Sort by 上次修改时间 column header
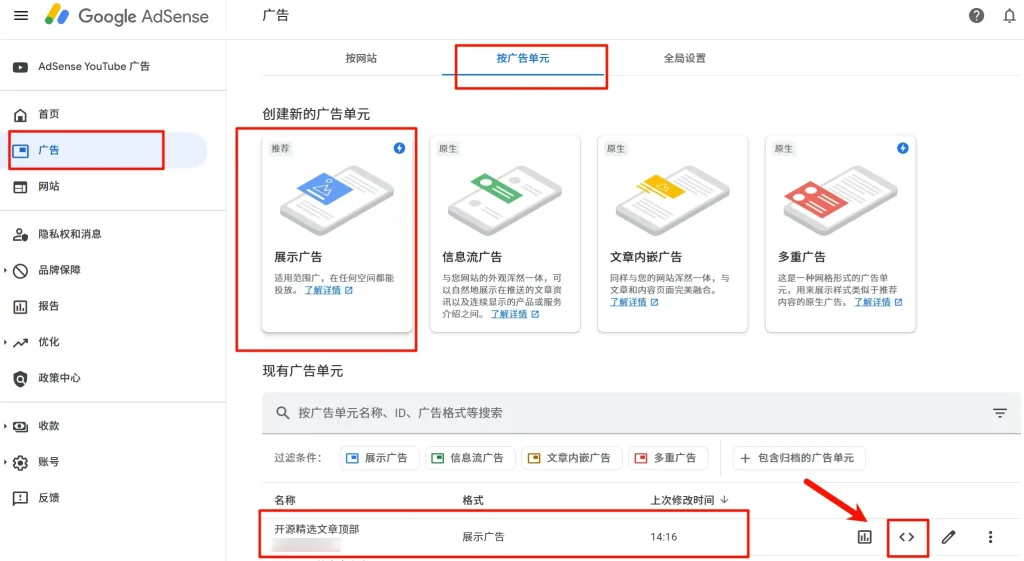 click(x=688, y=500)
